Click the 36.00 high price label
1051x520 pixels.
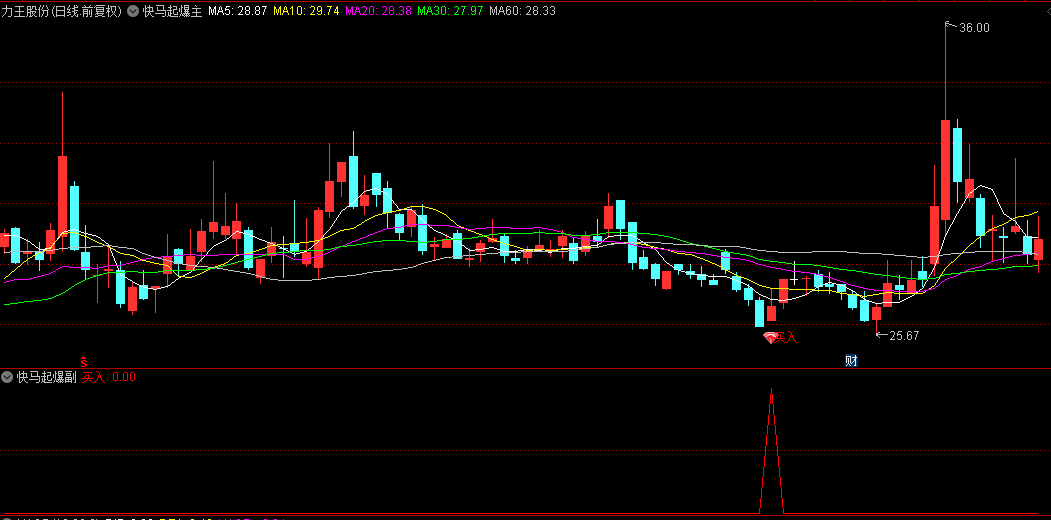point(974,27)
